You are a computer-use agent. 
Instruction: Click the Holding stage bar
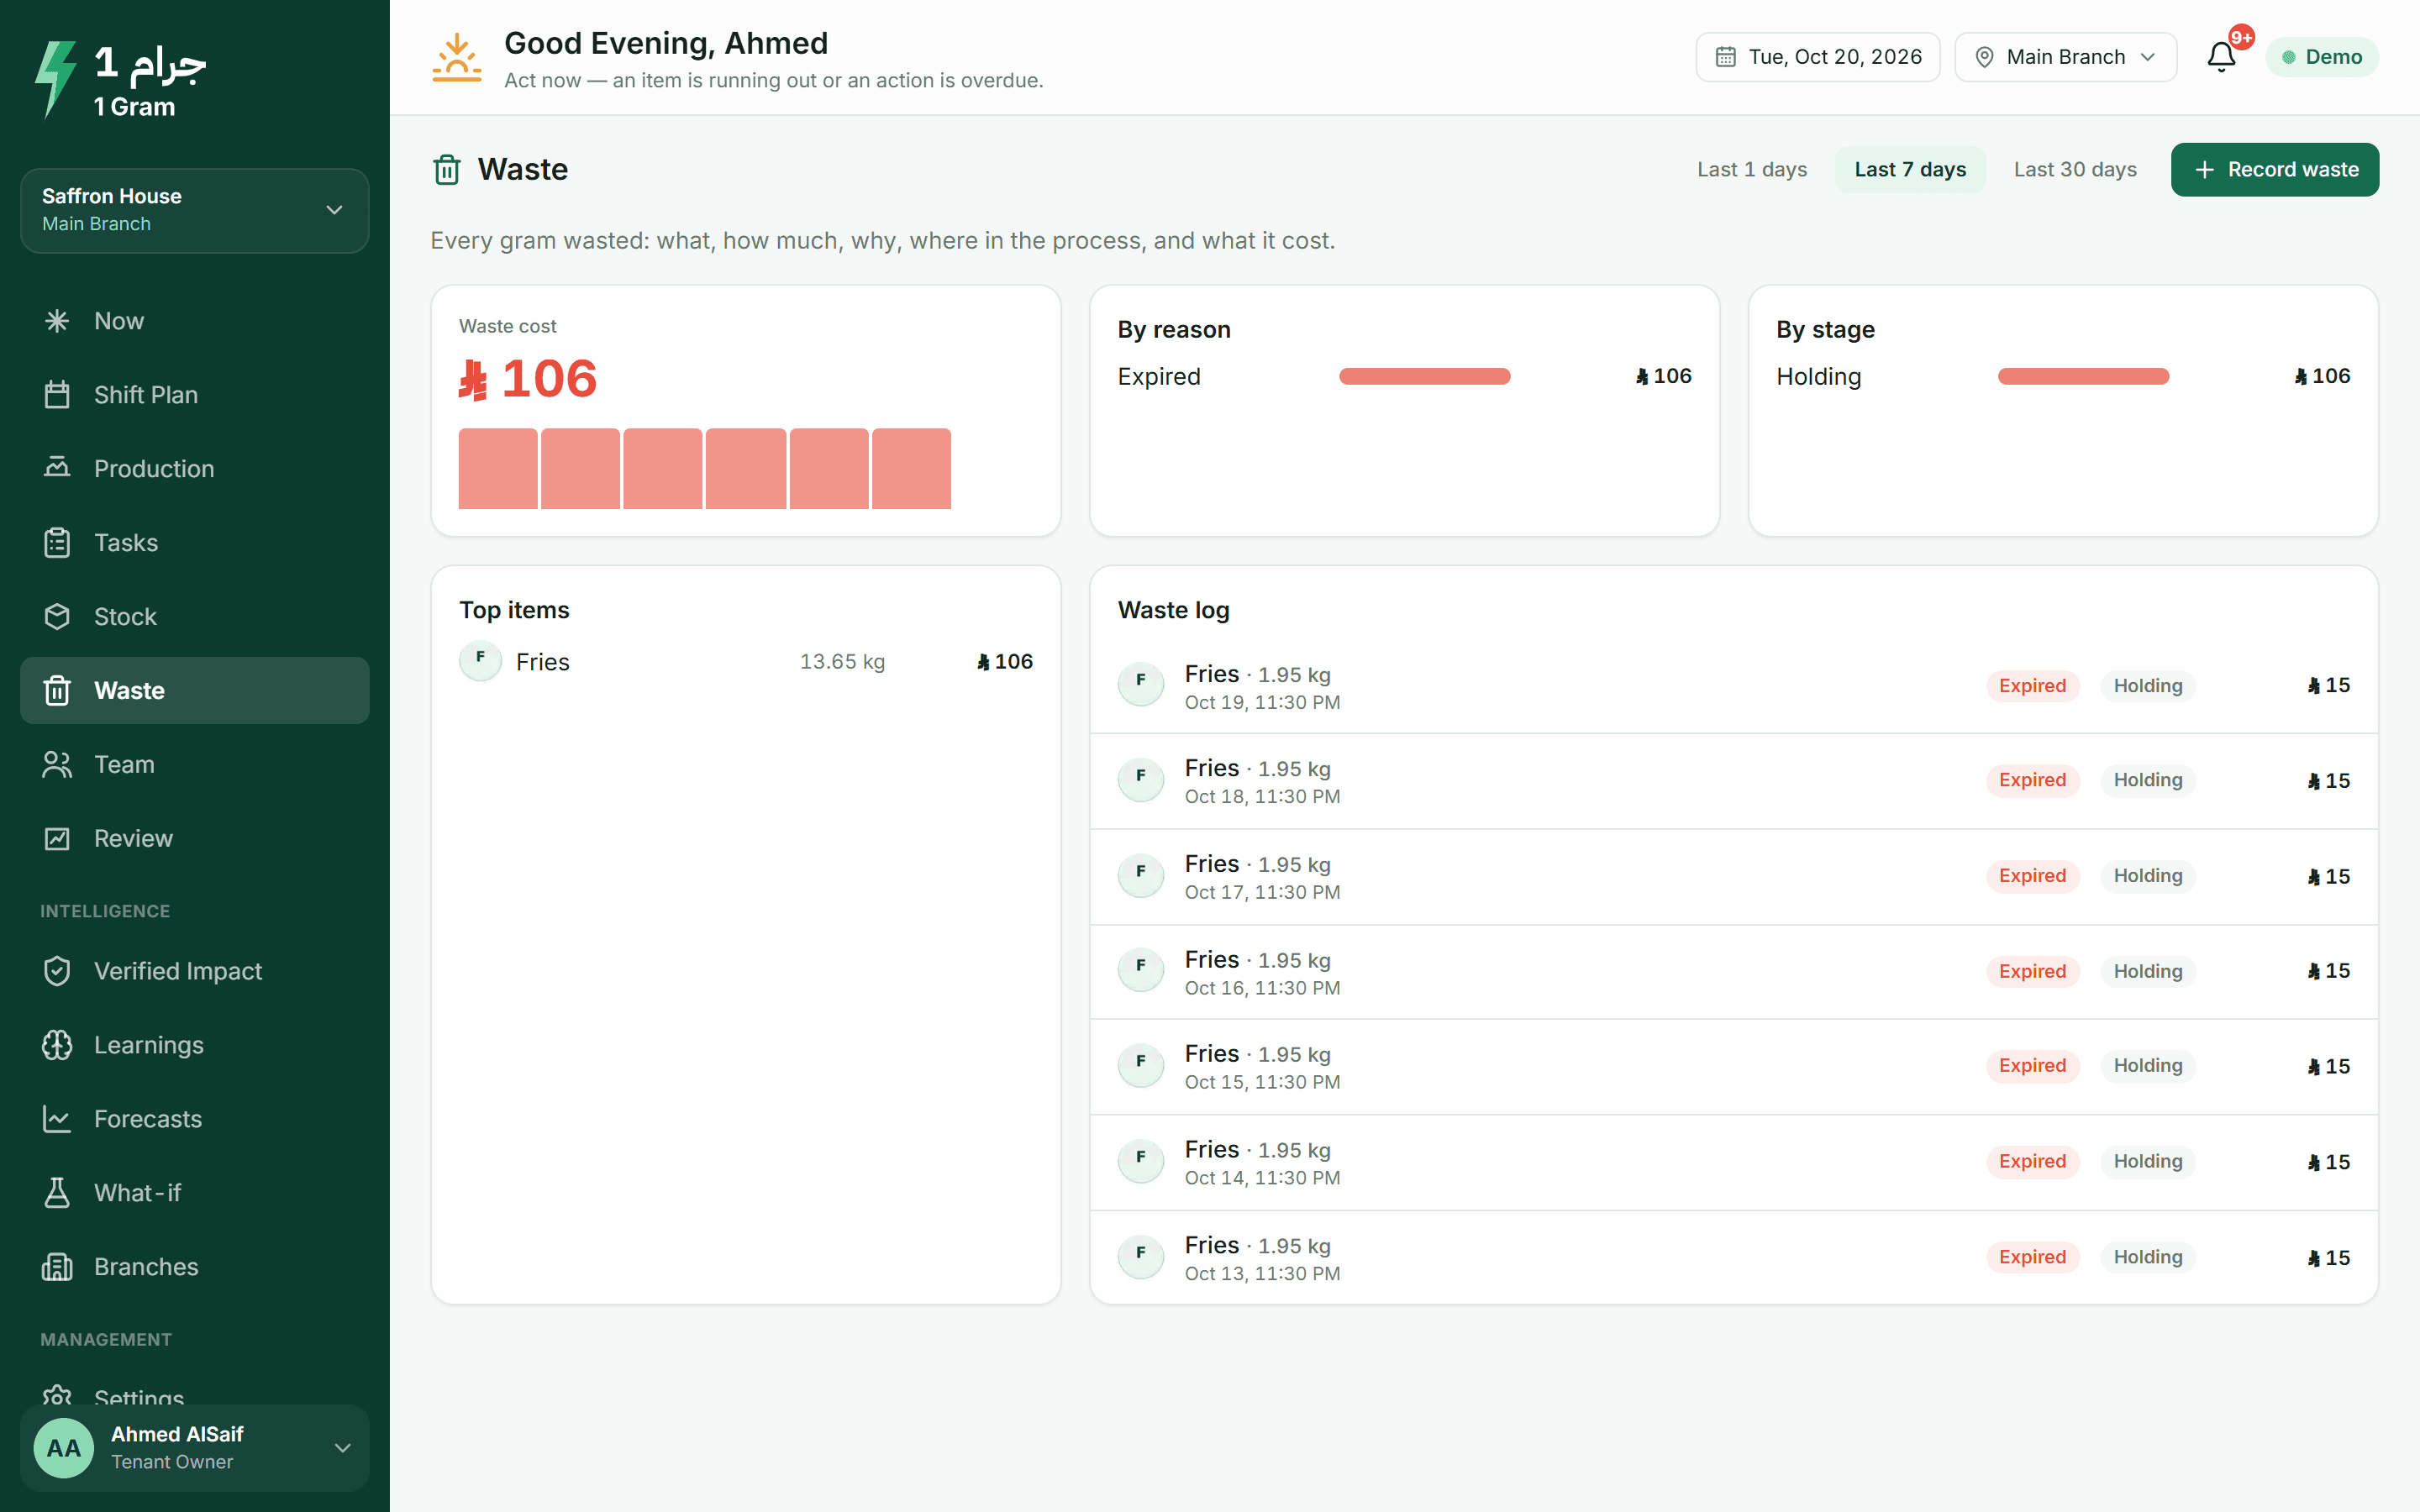point(2083,377)
